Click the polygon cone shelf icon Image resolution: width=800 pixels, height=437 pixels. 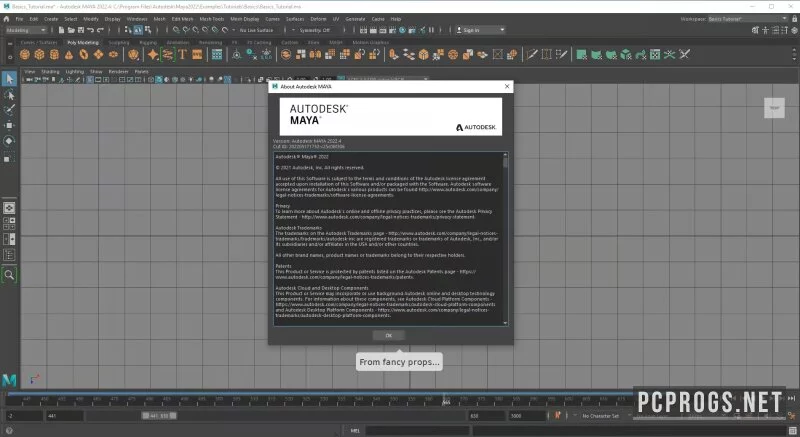click(69, 54)
